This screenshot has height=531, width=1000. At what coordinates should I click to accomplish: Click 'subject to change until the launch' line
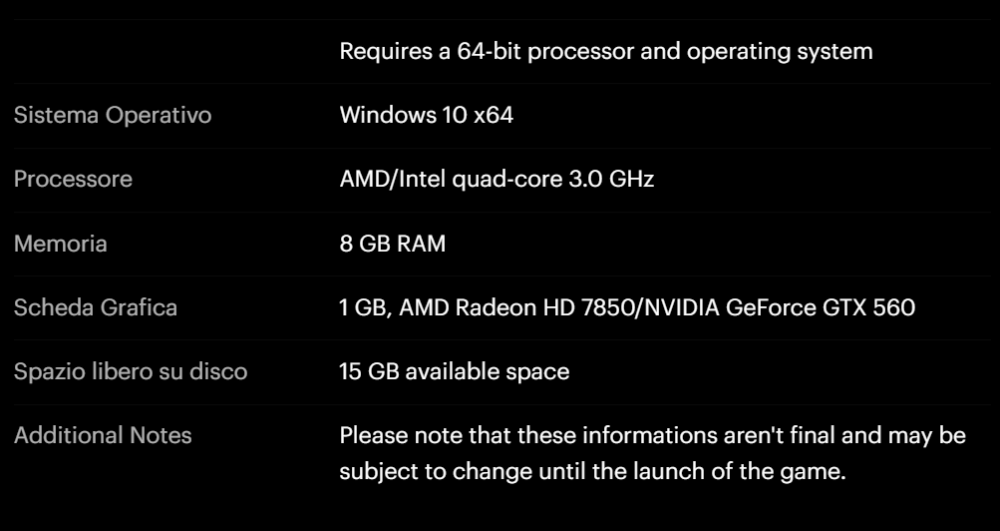pos(592,472)
